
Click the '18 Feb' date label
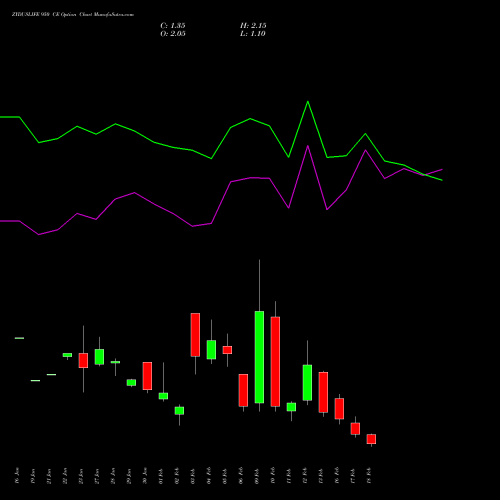(369, 476)
